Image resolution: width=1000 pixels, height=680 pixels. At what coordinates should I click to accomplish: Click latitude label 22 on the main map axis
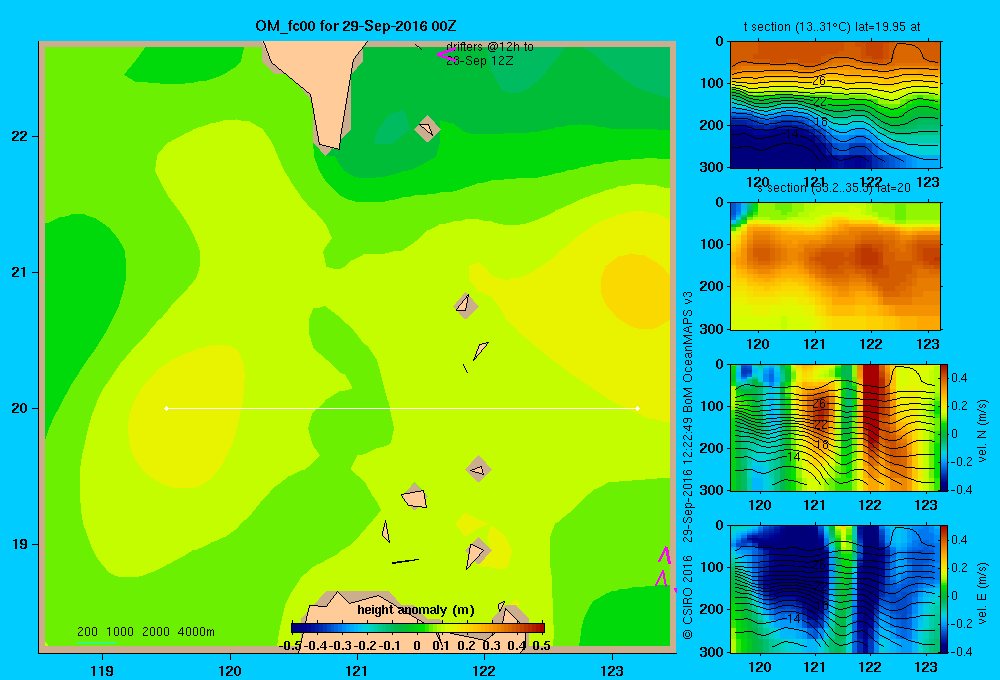(x=20, y=137)
